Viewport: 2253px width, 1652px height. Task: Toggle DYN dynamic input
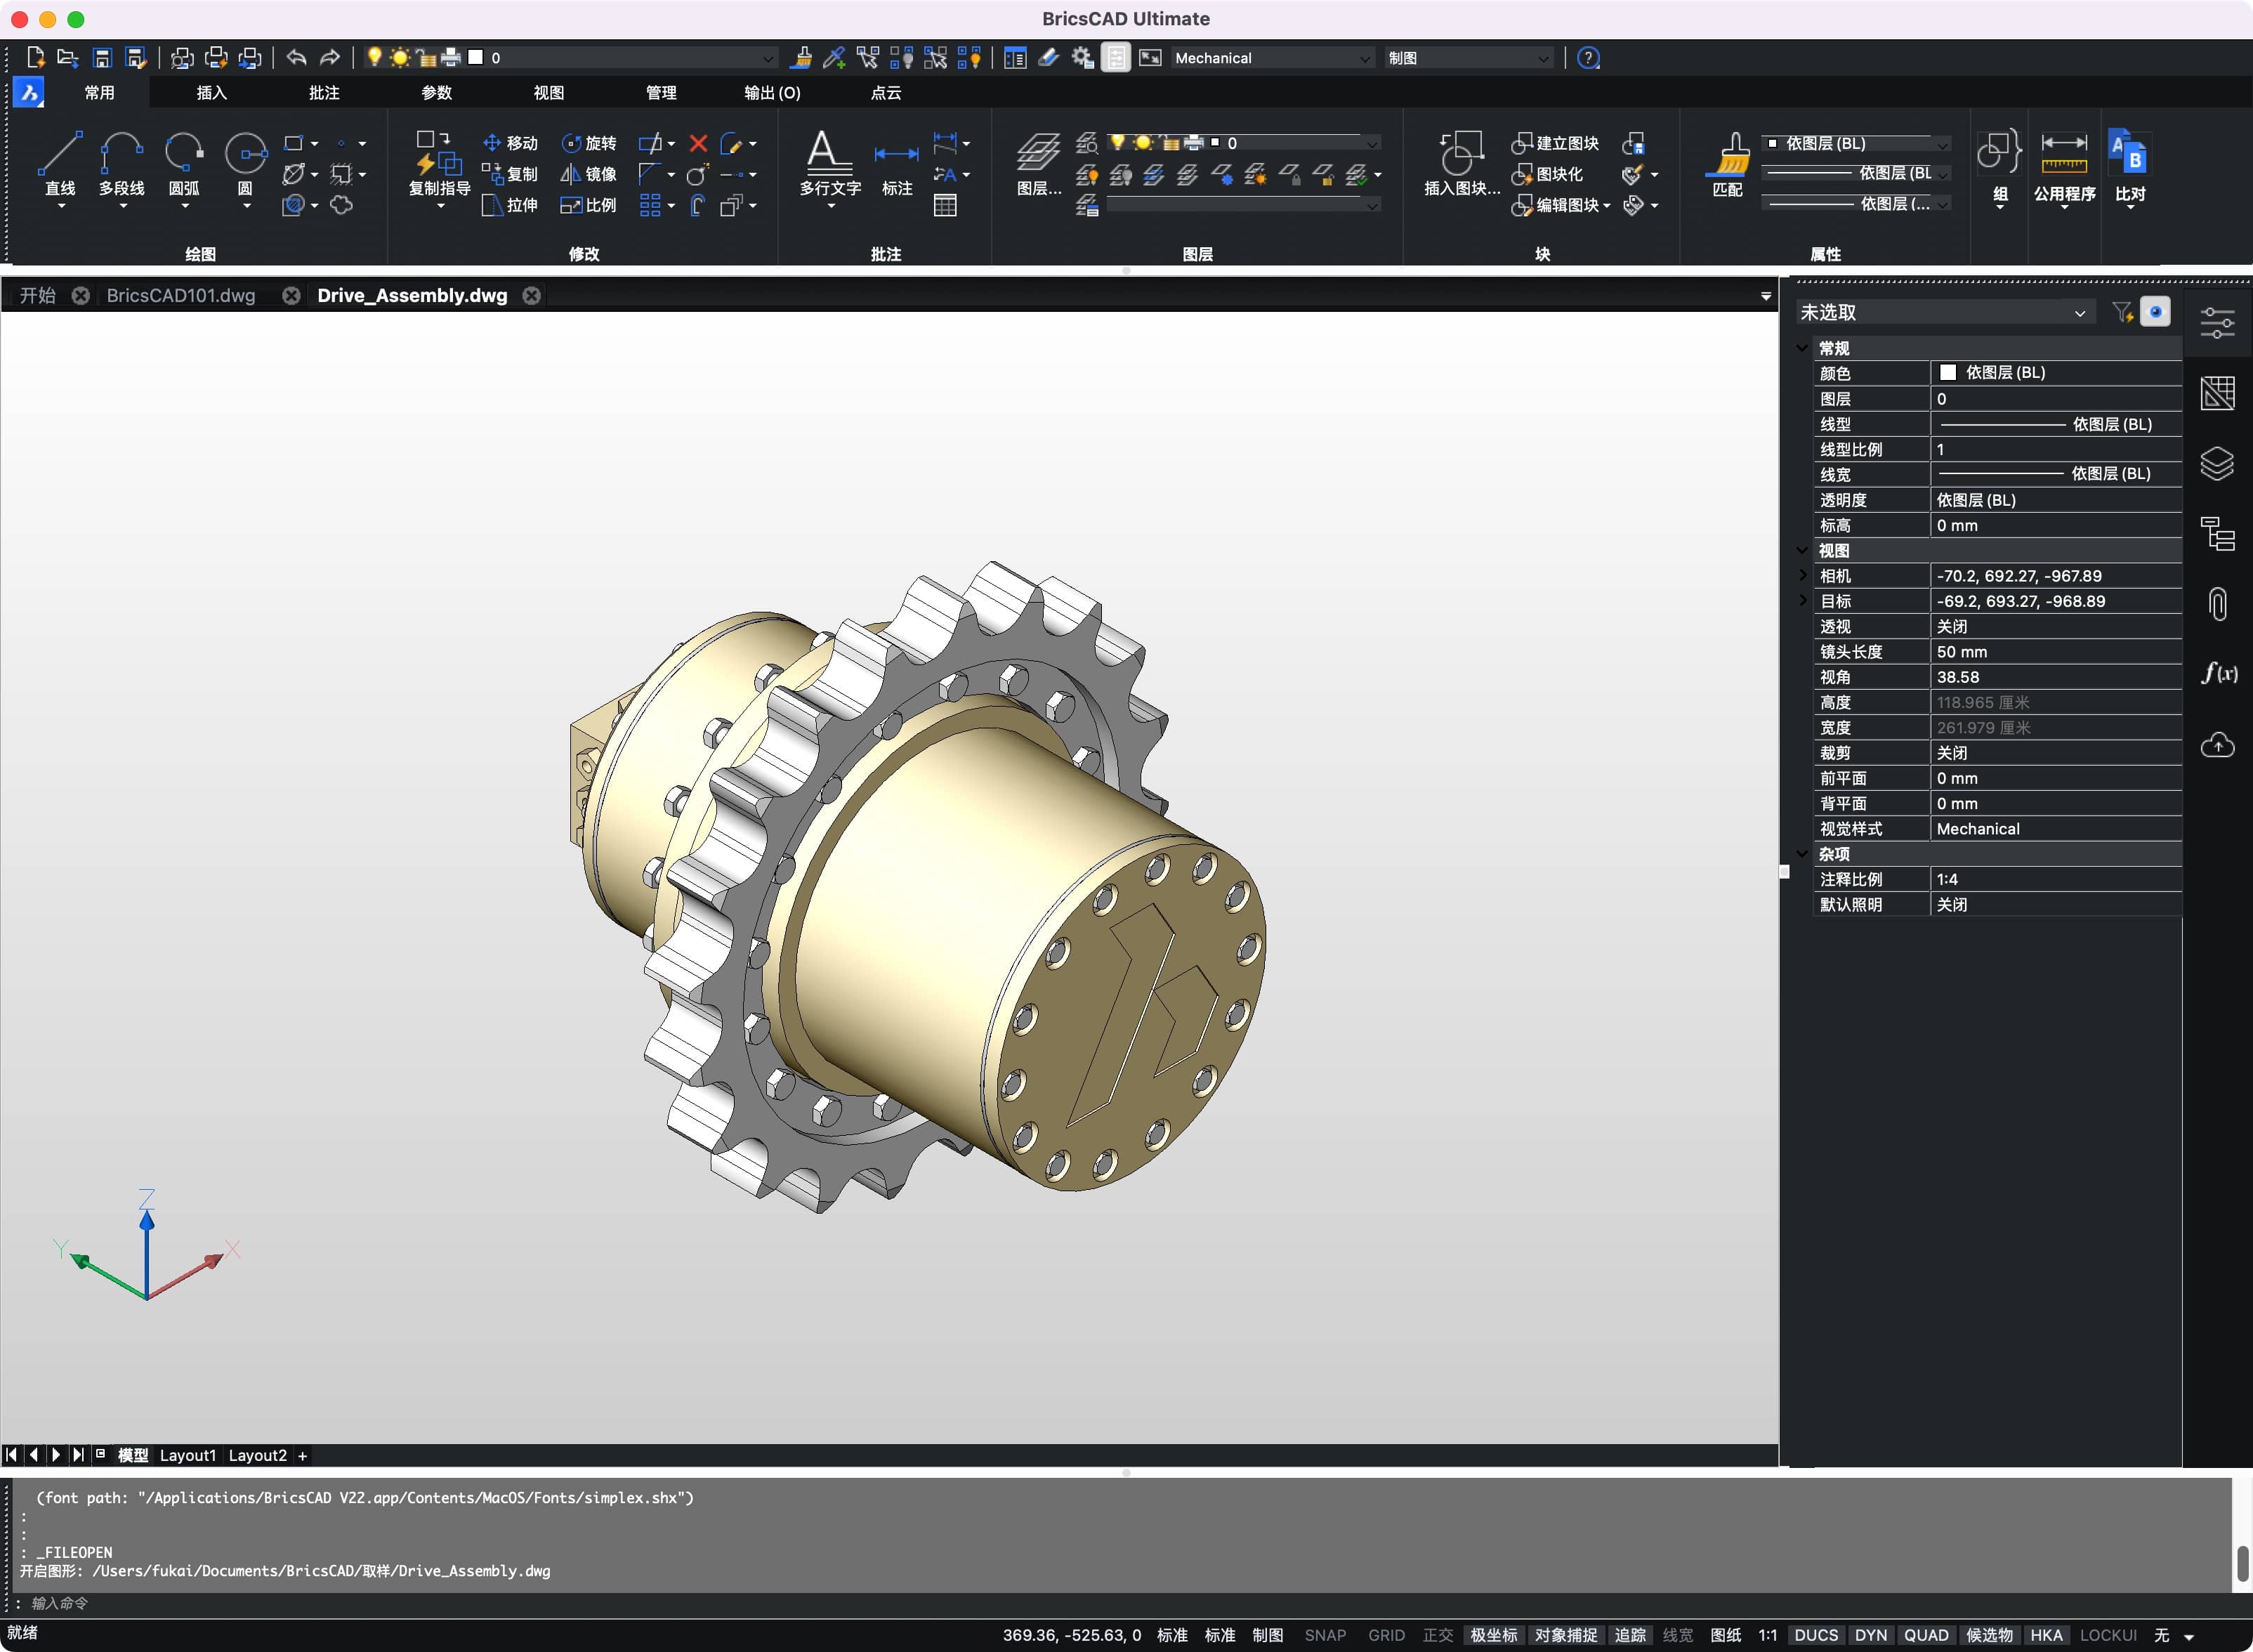click(1870, 1635)
